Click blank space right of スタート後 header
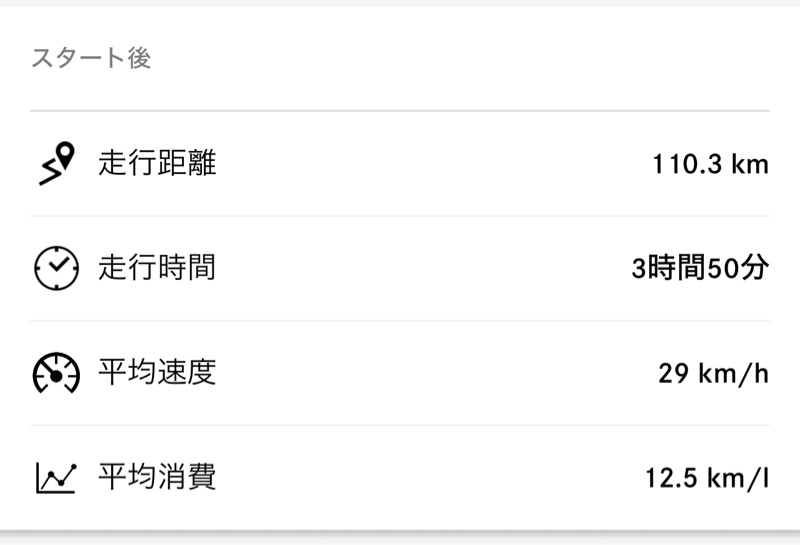The image size is (800, 545). click(459, 57)
